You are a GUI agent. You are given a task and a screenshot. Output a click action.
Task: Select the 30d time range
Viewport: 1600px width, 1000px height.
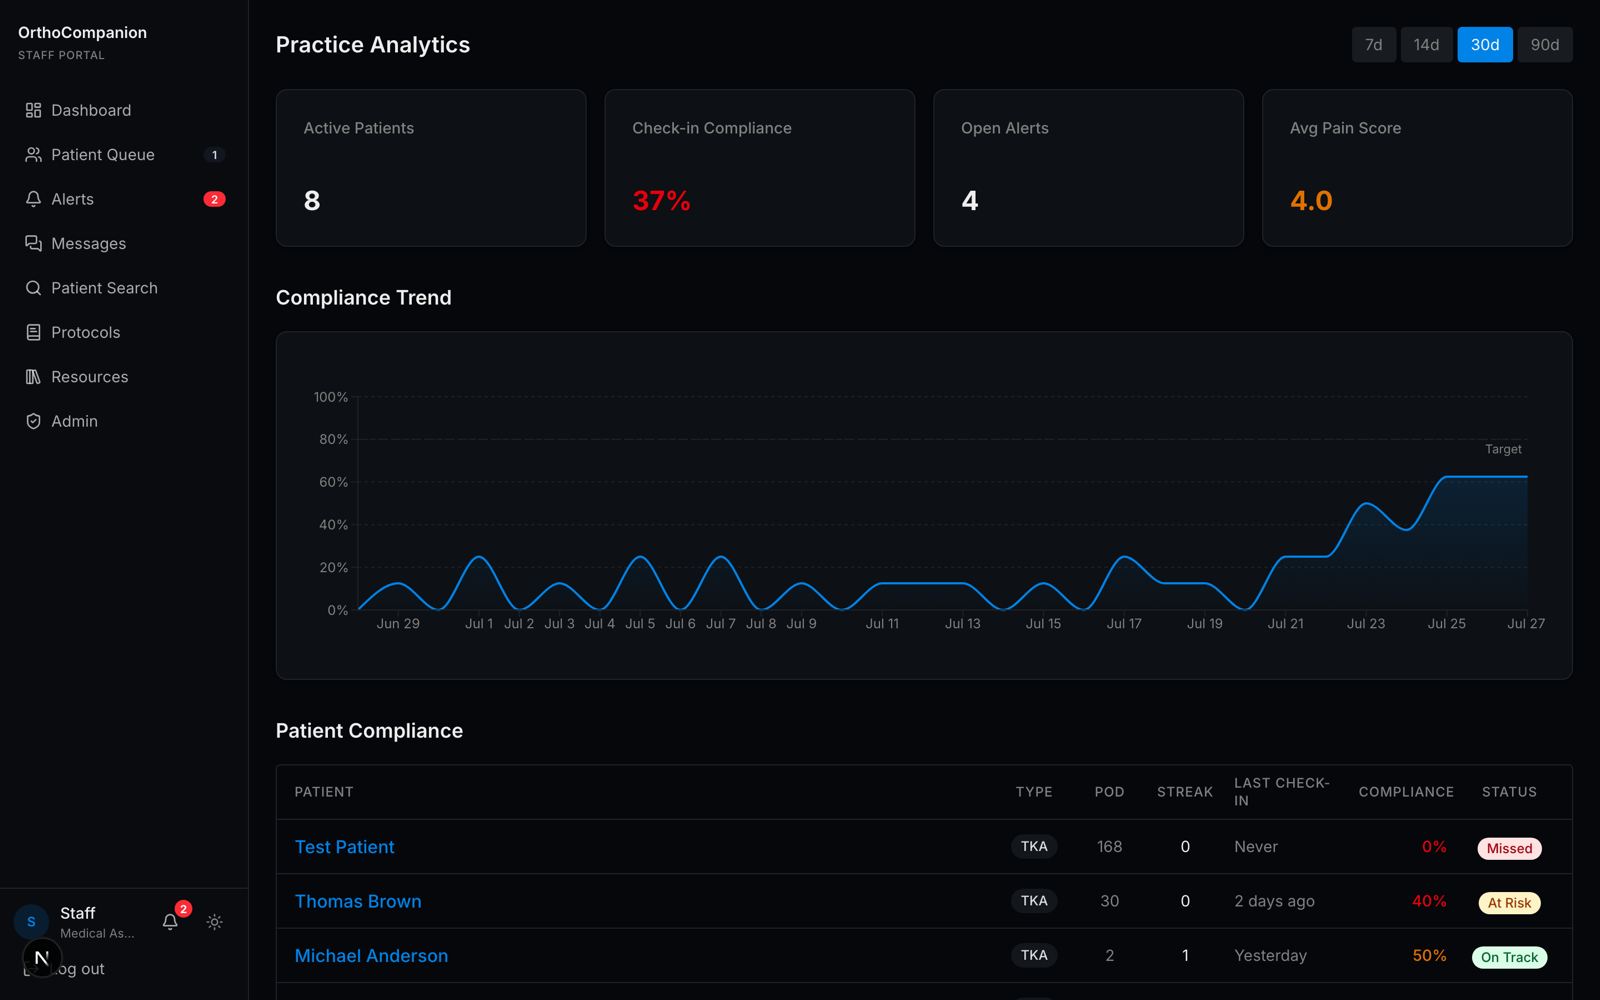click(x=1485, y=45)
